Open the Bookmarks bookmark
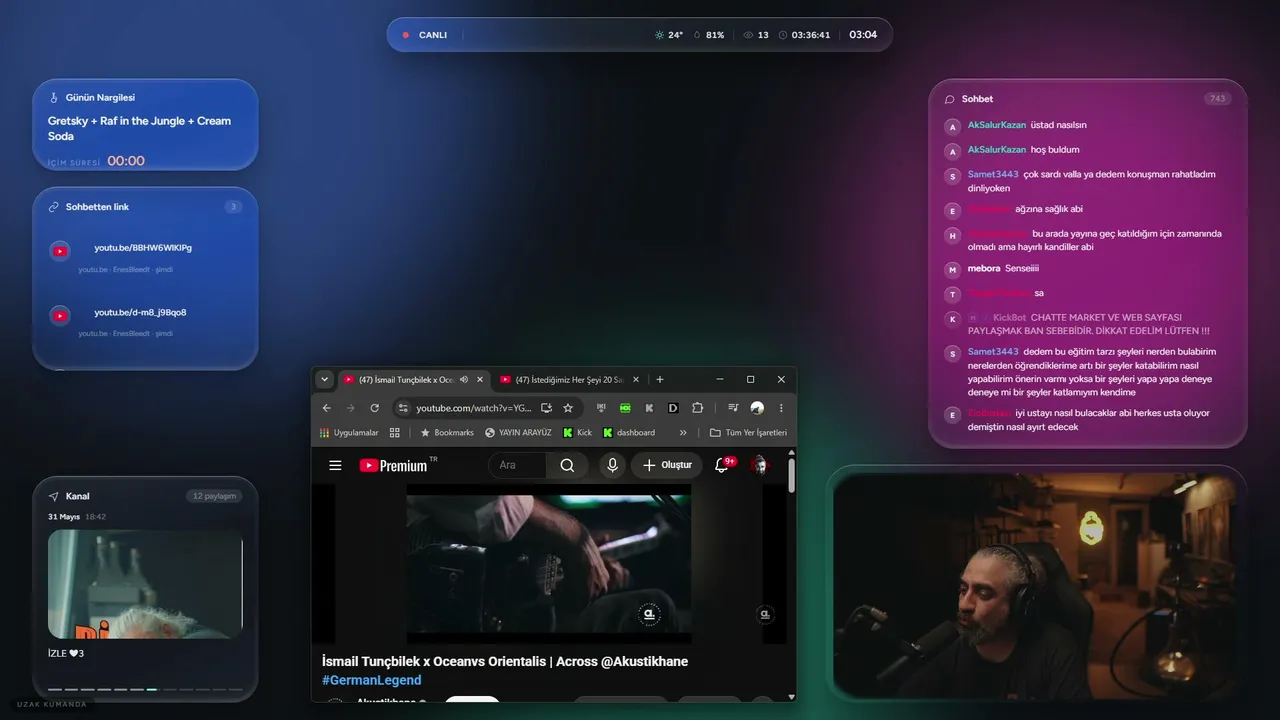Viewport: 1280px width, 720px height. [447, 433]
